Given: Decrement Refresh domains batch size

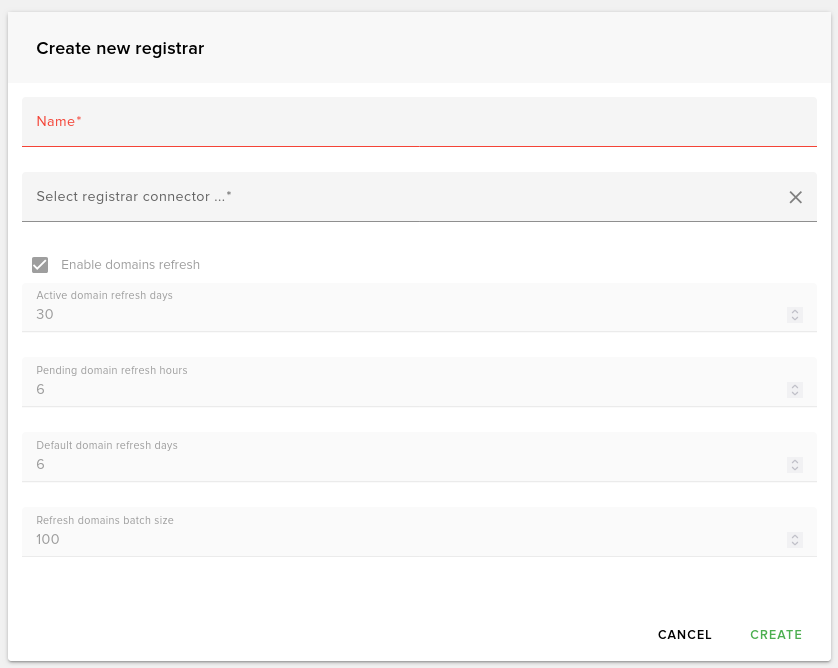Looking at the screenshot, I should pyautogui.click(x=795, y=543).
